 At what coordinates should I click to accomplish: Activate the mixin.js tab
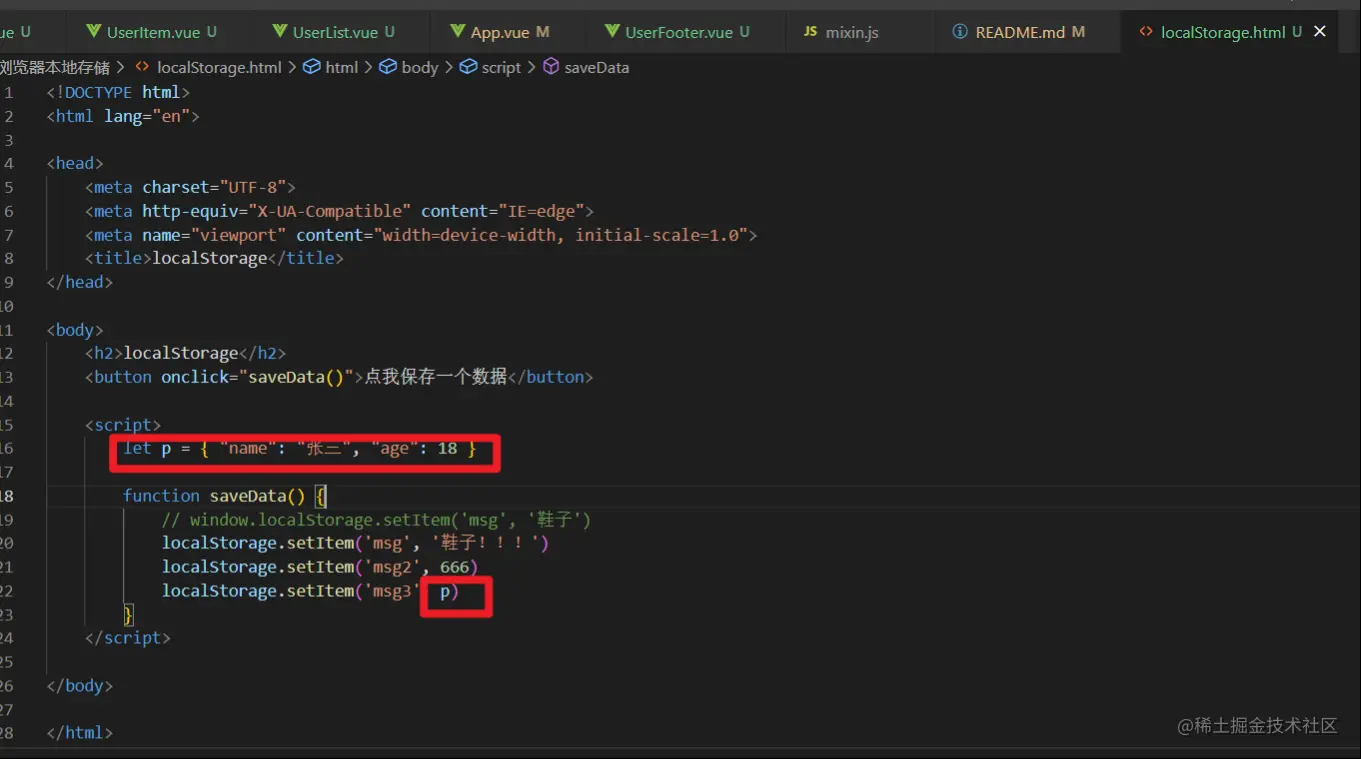[852, 32]
